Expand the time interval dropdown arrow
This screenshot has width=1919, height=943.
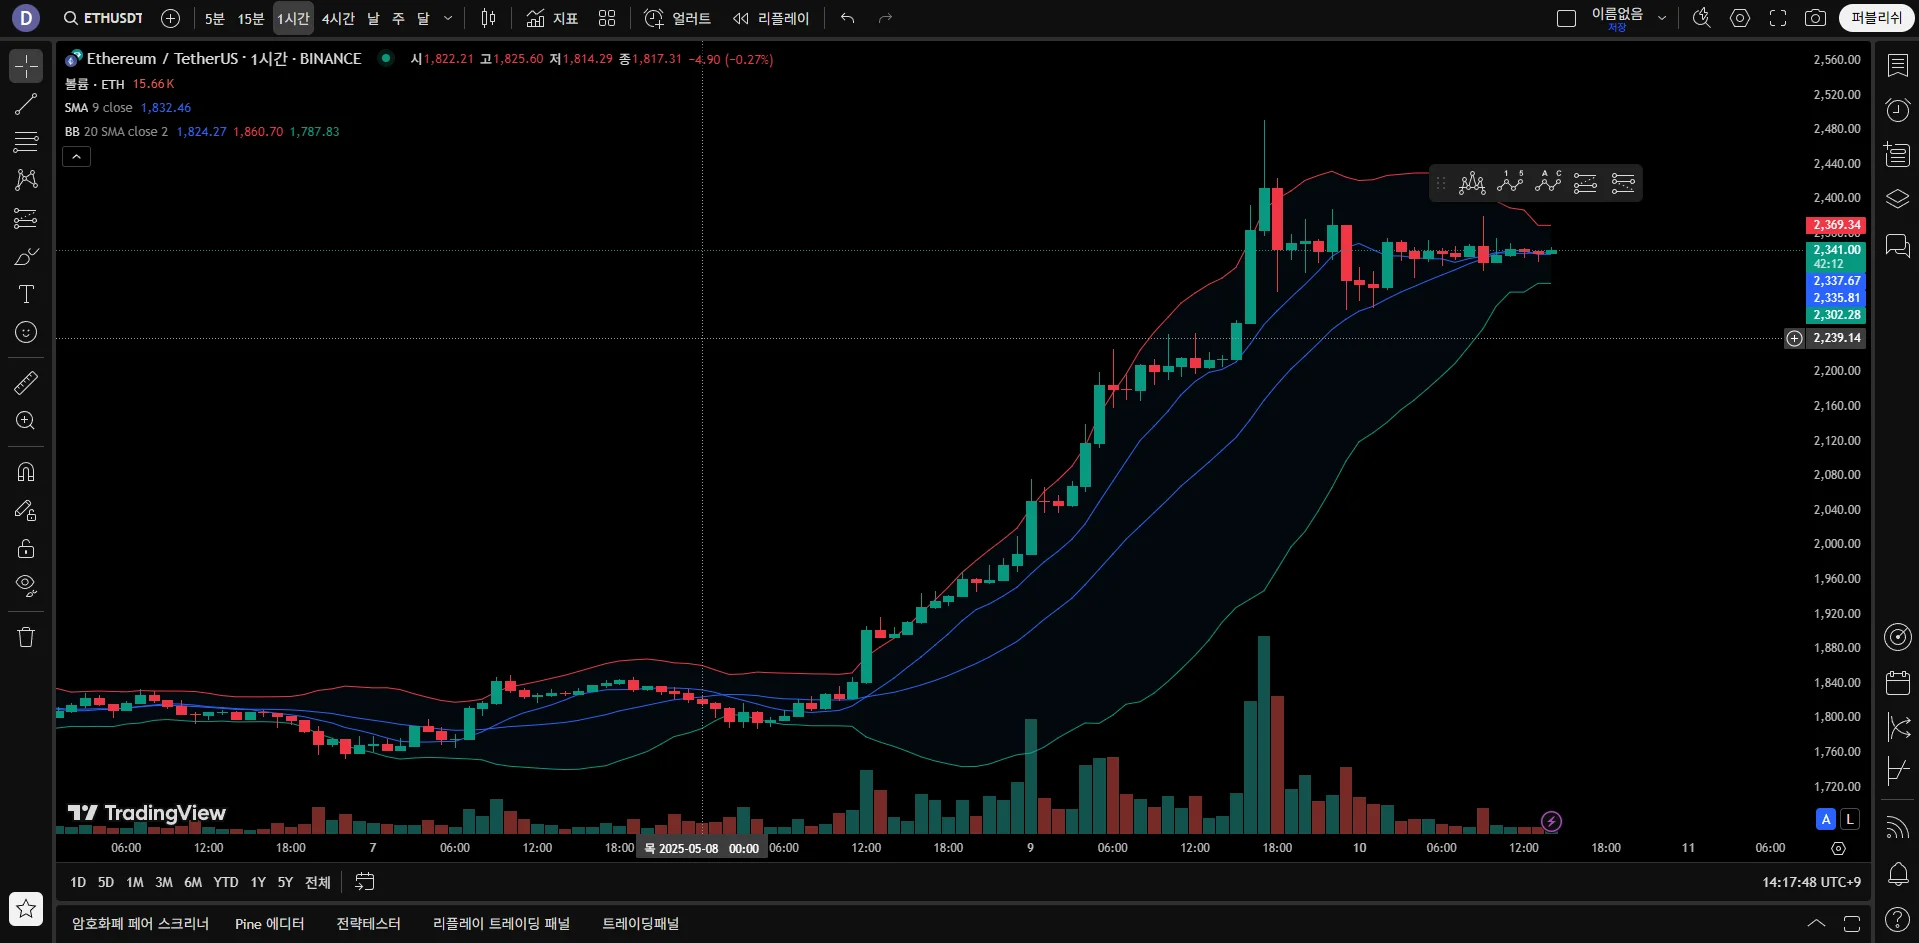coord(448,18)
